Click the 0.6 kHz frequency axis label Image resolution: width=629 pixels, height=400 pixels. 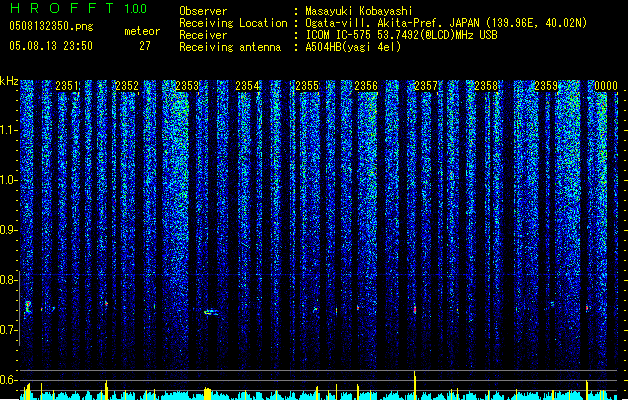8,380
